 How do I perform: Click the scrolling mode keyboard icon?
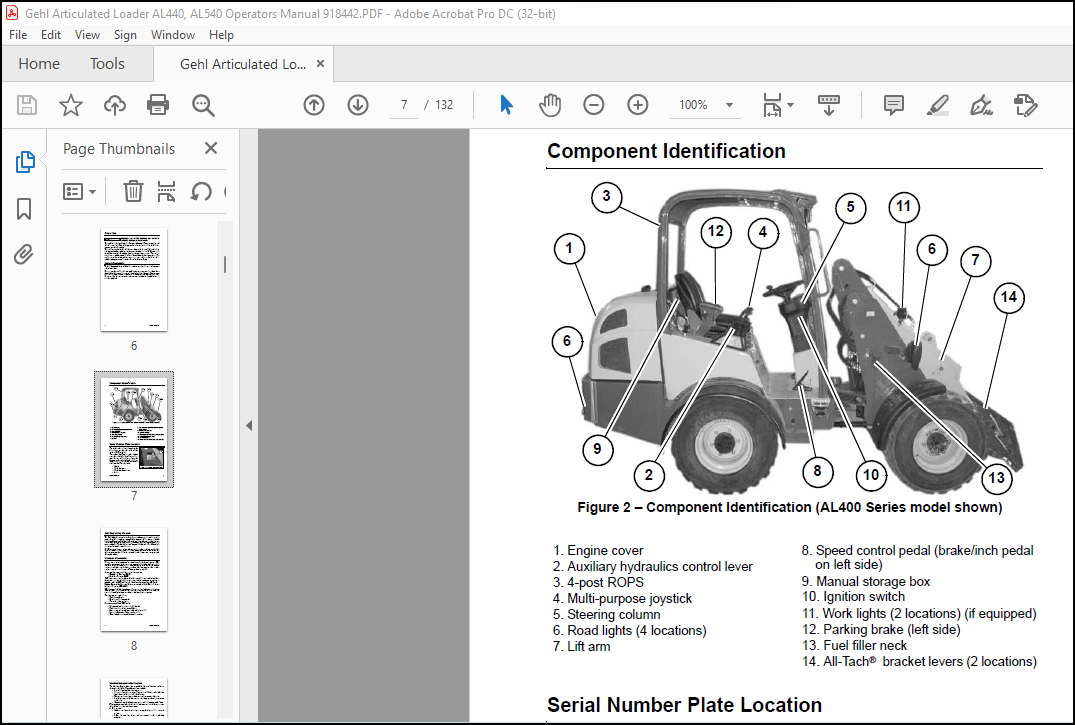coord(829,105)
